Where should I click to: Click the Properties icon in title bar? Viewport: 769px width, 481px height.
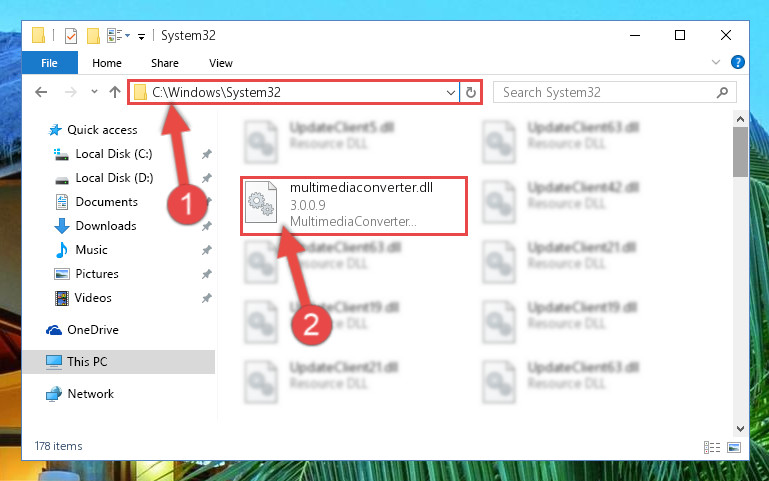(71, 35)
